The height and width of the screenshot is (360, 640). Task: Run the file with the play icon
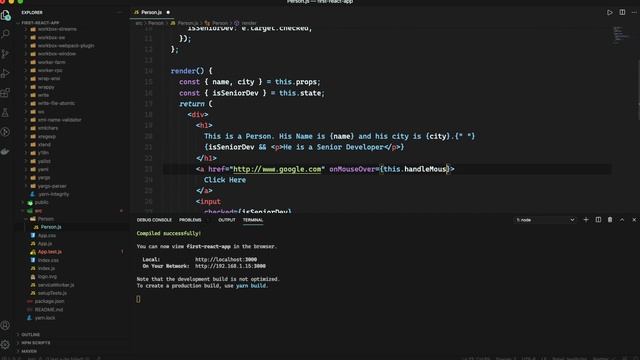tap(609, 13)
